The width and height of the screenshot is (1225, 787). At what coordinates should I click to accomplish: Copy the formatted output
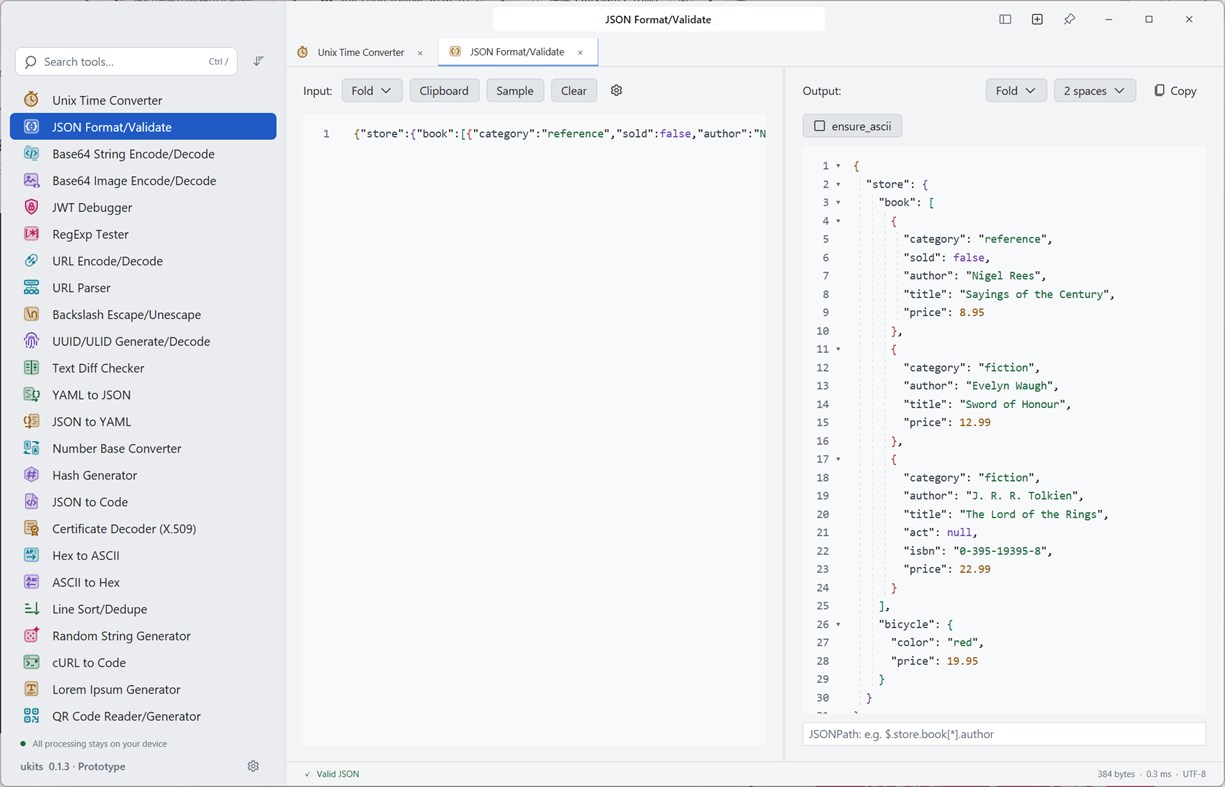(1175, 91)
